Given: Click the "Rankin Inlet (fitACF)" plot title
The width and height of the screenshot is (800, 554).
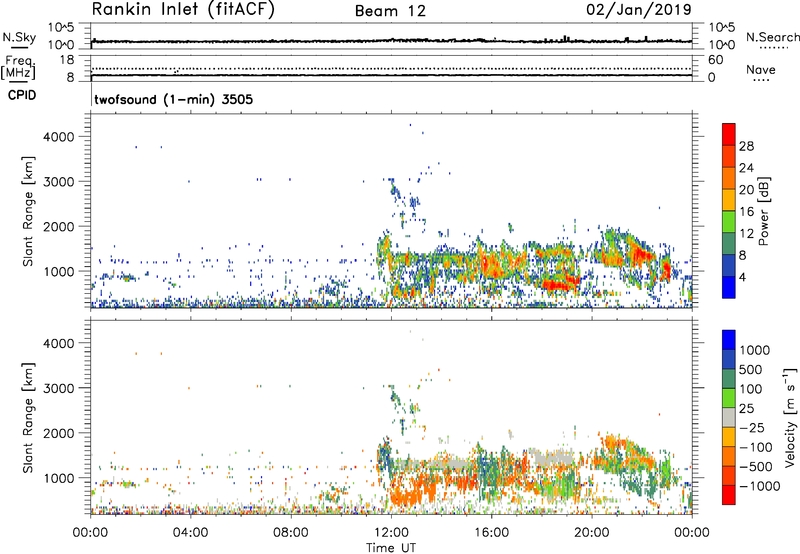Looking at the screenshot, I should 183,9.
